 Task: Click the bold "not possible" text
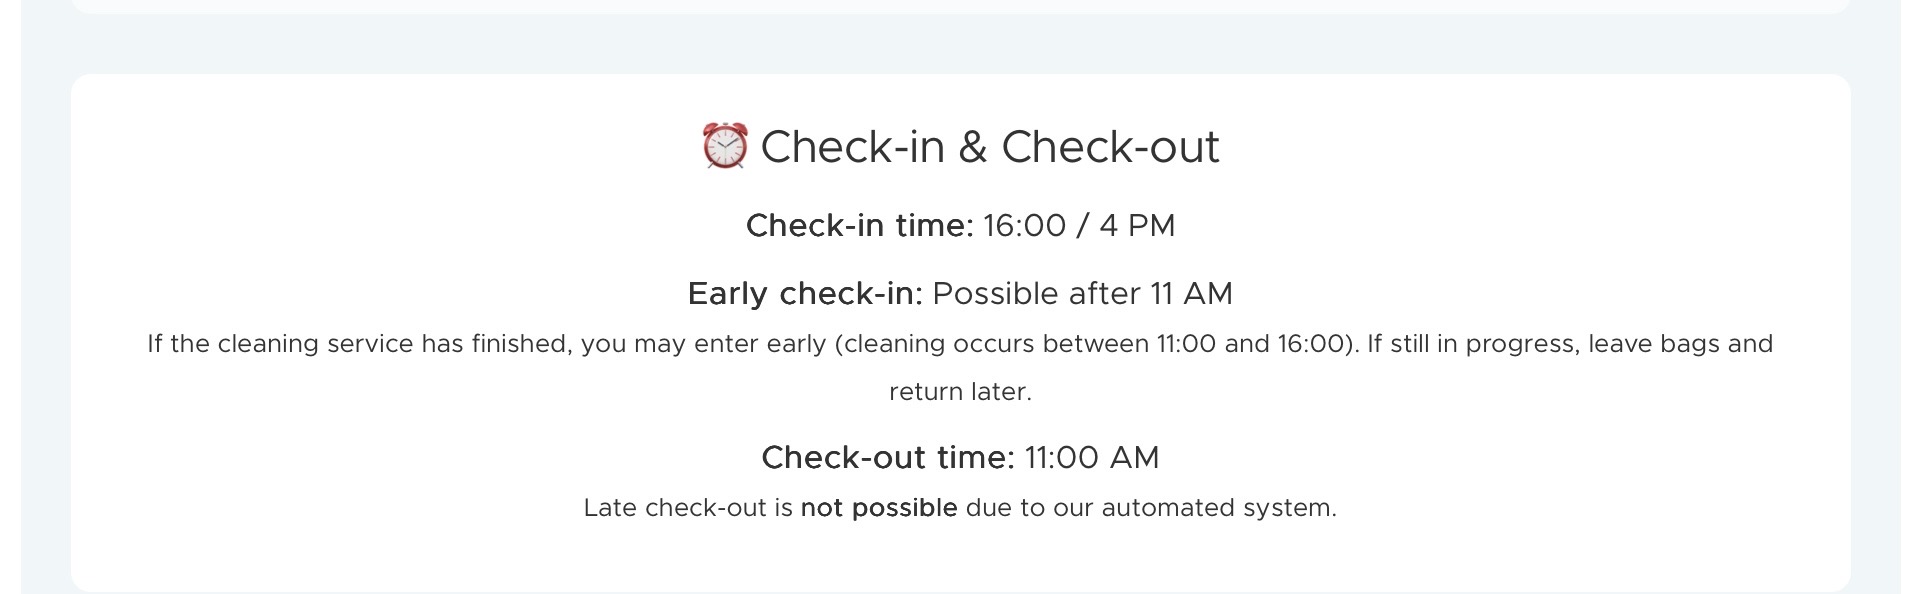click(879, 508)
